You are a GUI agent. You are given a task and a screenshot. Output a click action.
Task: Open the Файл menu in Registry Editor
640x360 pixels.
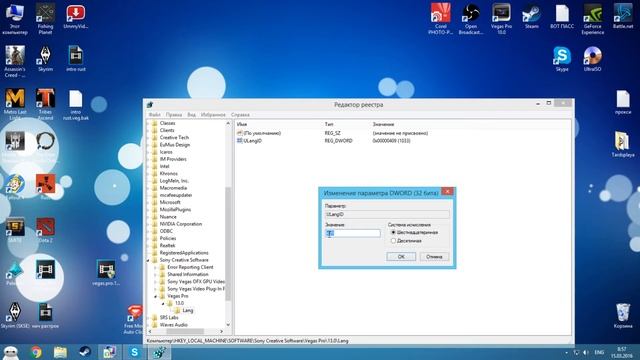[155, 115]
